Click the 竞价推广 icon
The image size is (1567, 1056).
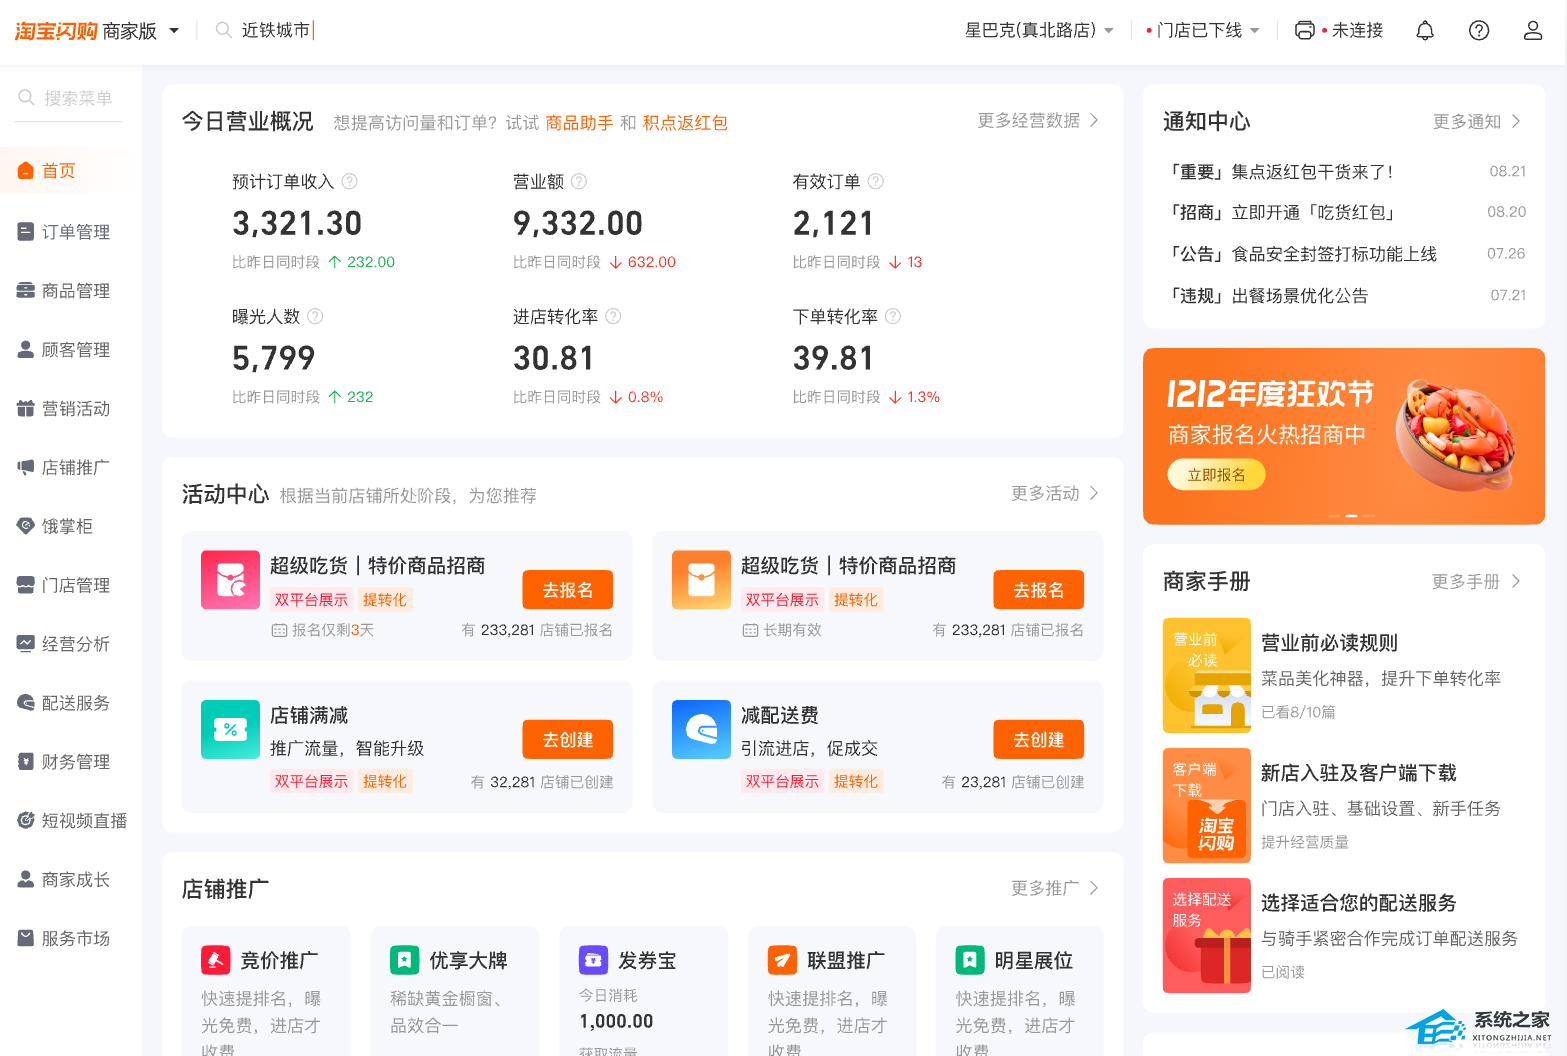tap(216, 960)
